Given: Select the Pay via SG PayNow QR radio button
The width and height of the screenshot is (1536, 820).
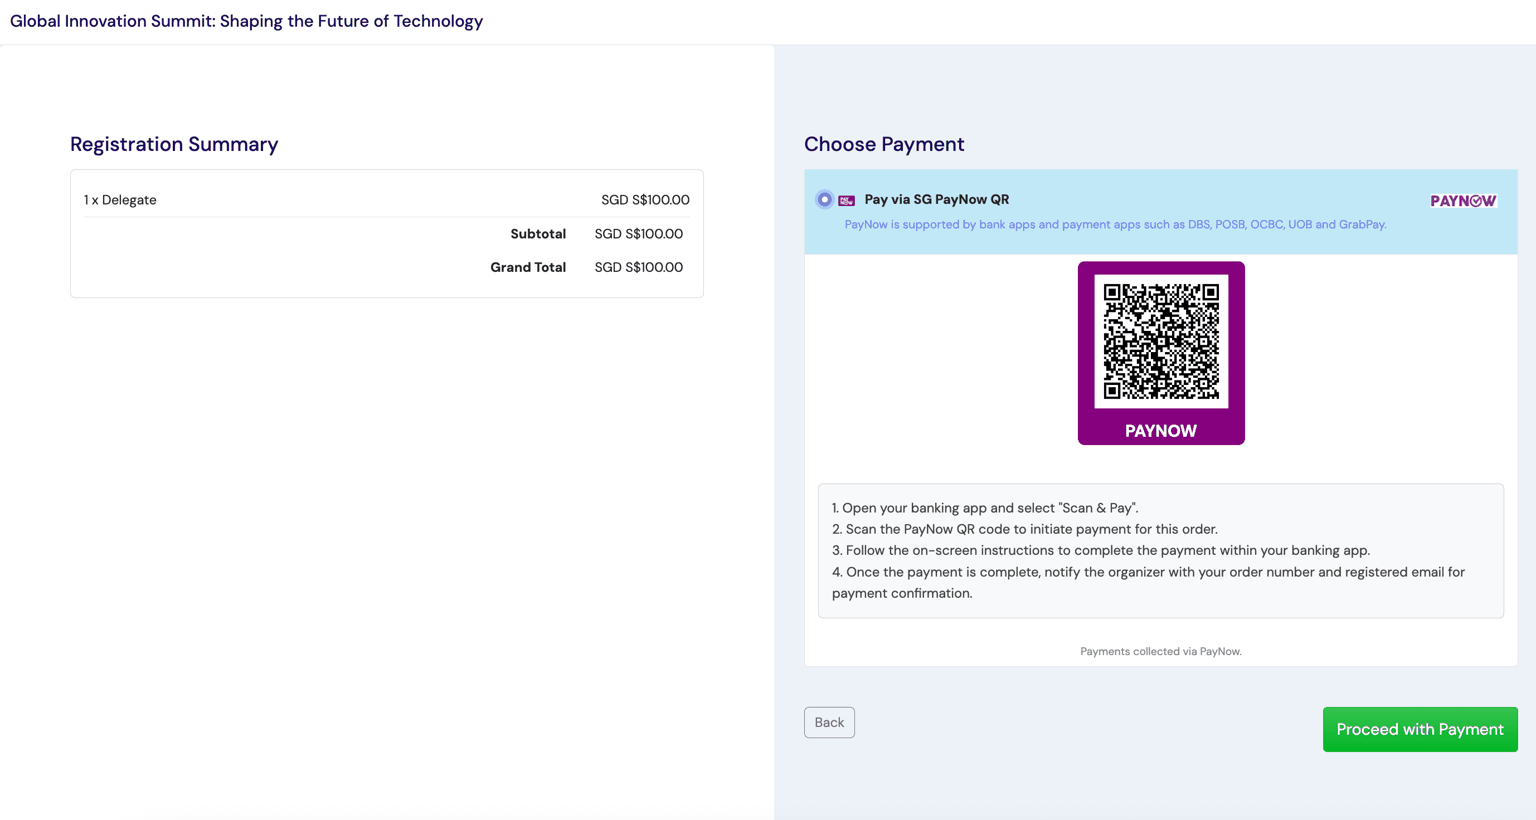Looking at the screenshot, I should [x=824, y=200].
